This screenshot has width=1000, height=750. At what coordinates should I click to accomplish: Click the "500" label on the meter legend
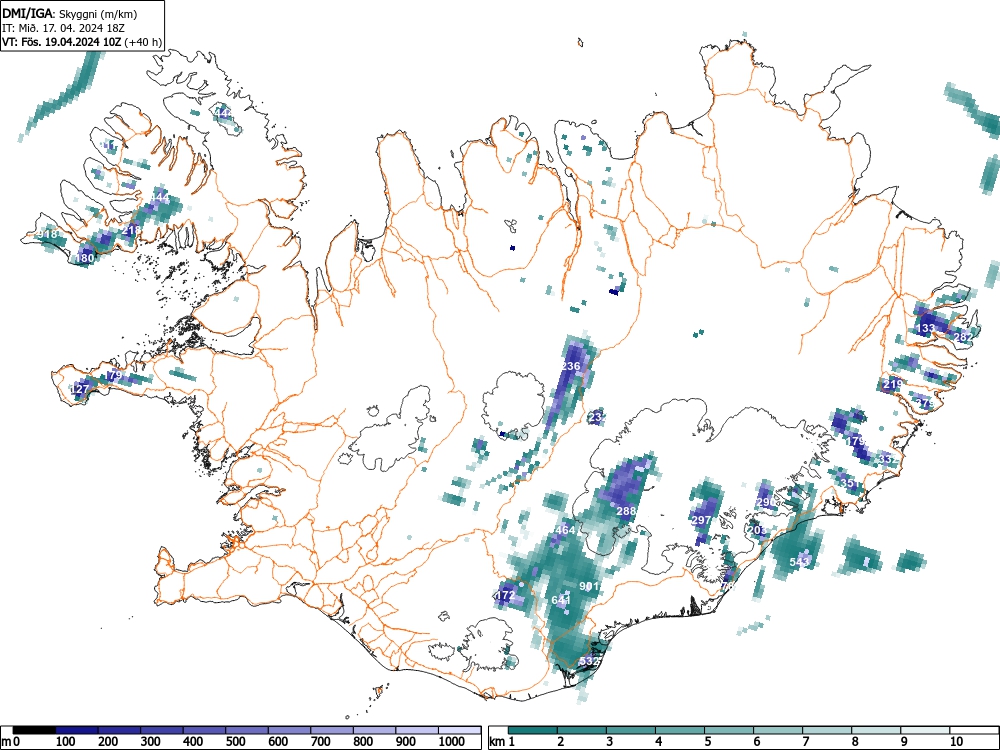236,741
